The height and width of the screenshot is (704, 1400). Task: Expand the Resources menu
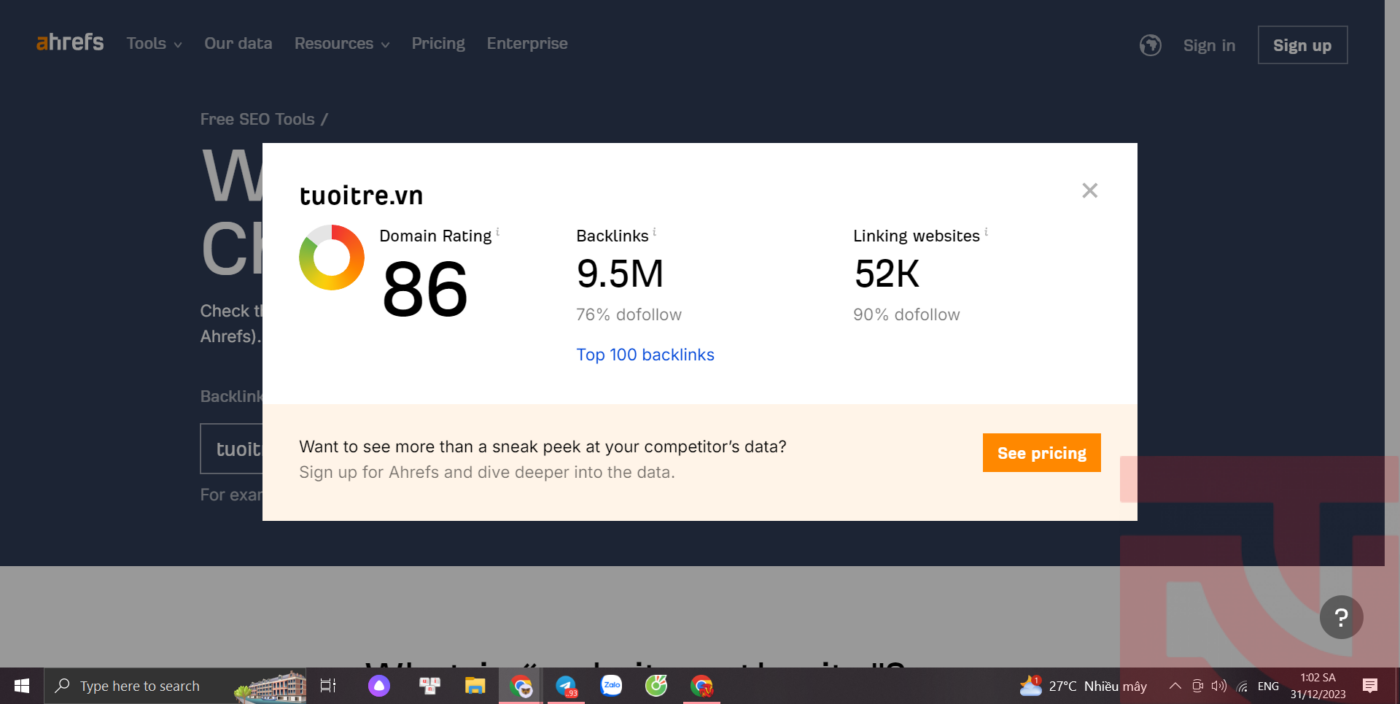[342, 43]
